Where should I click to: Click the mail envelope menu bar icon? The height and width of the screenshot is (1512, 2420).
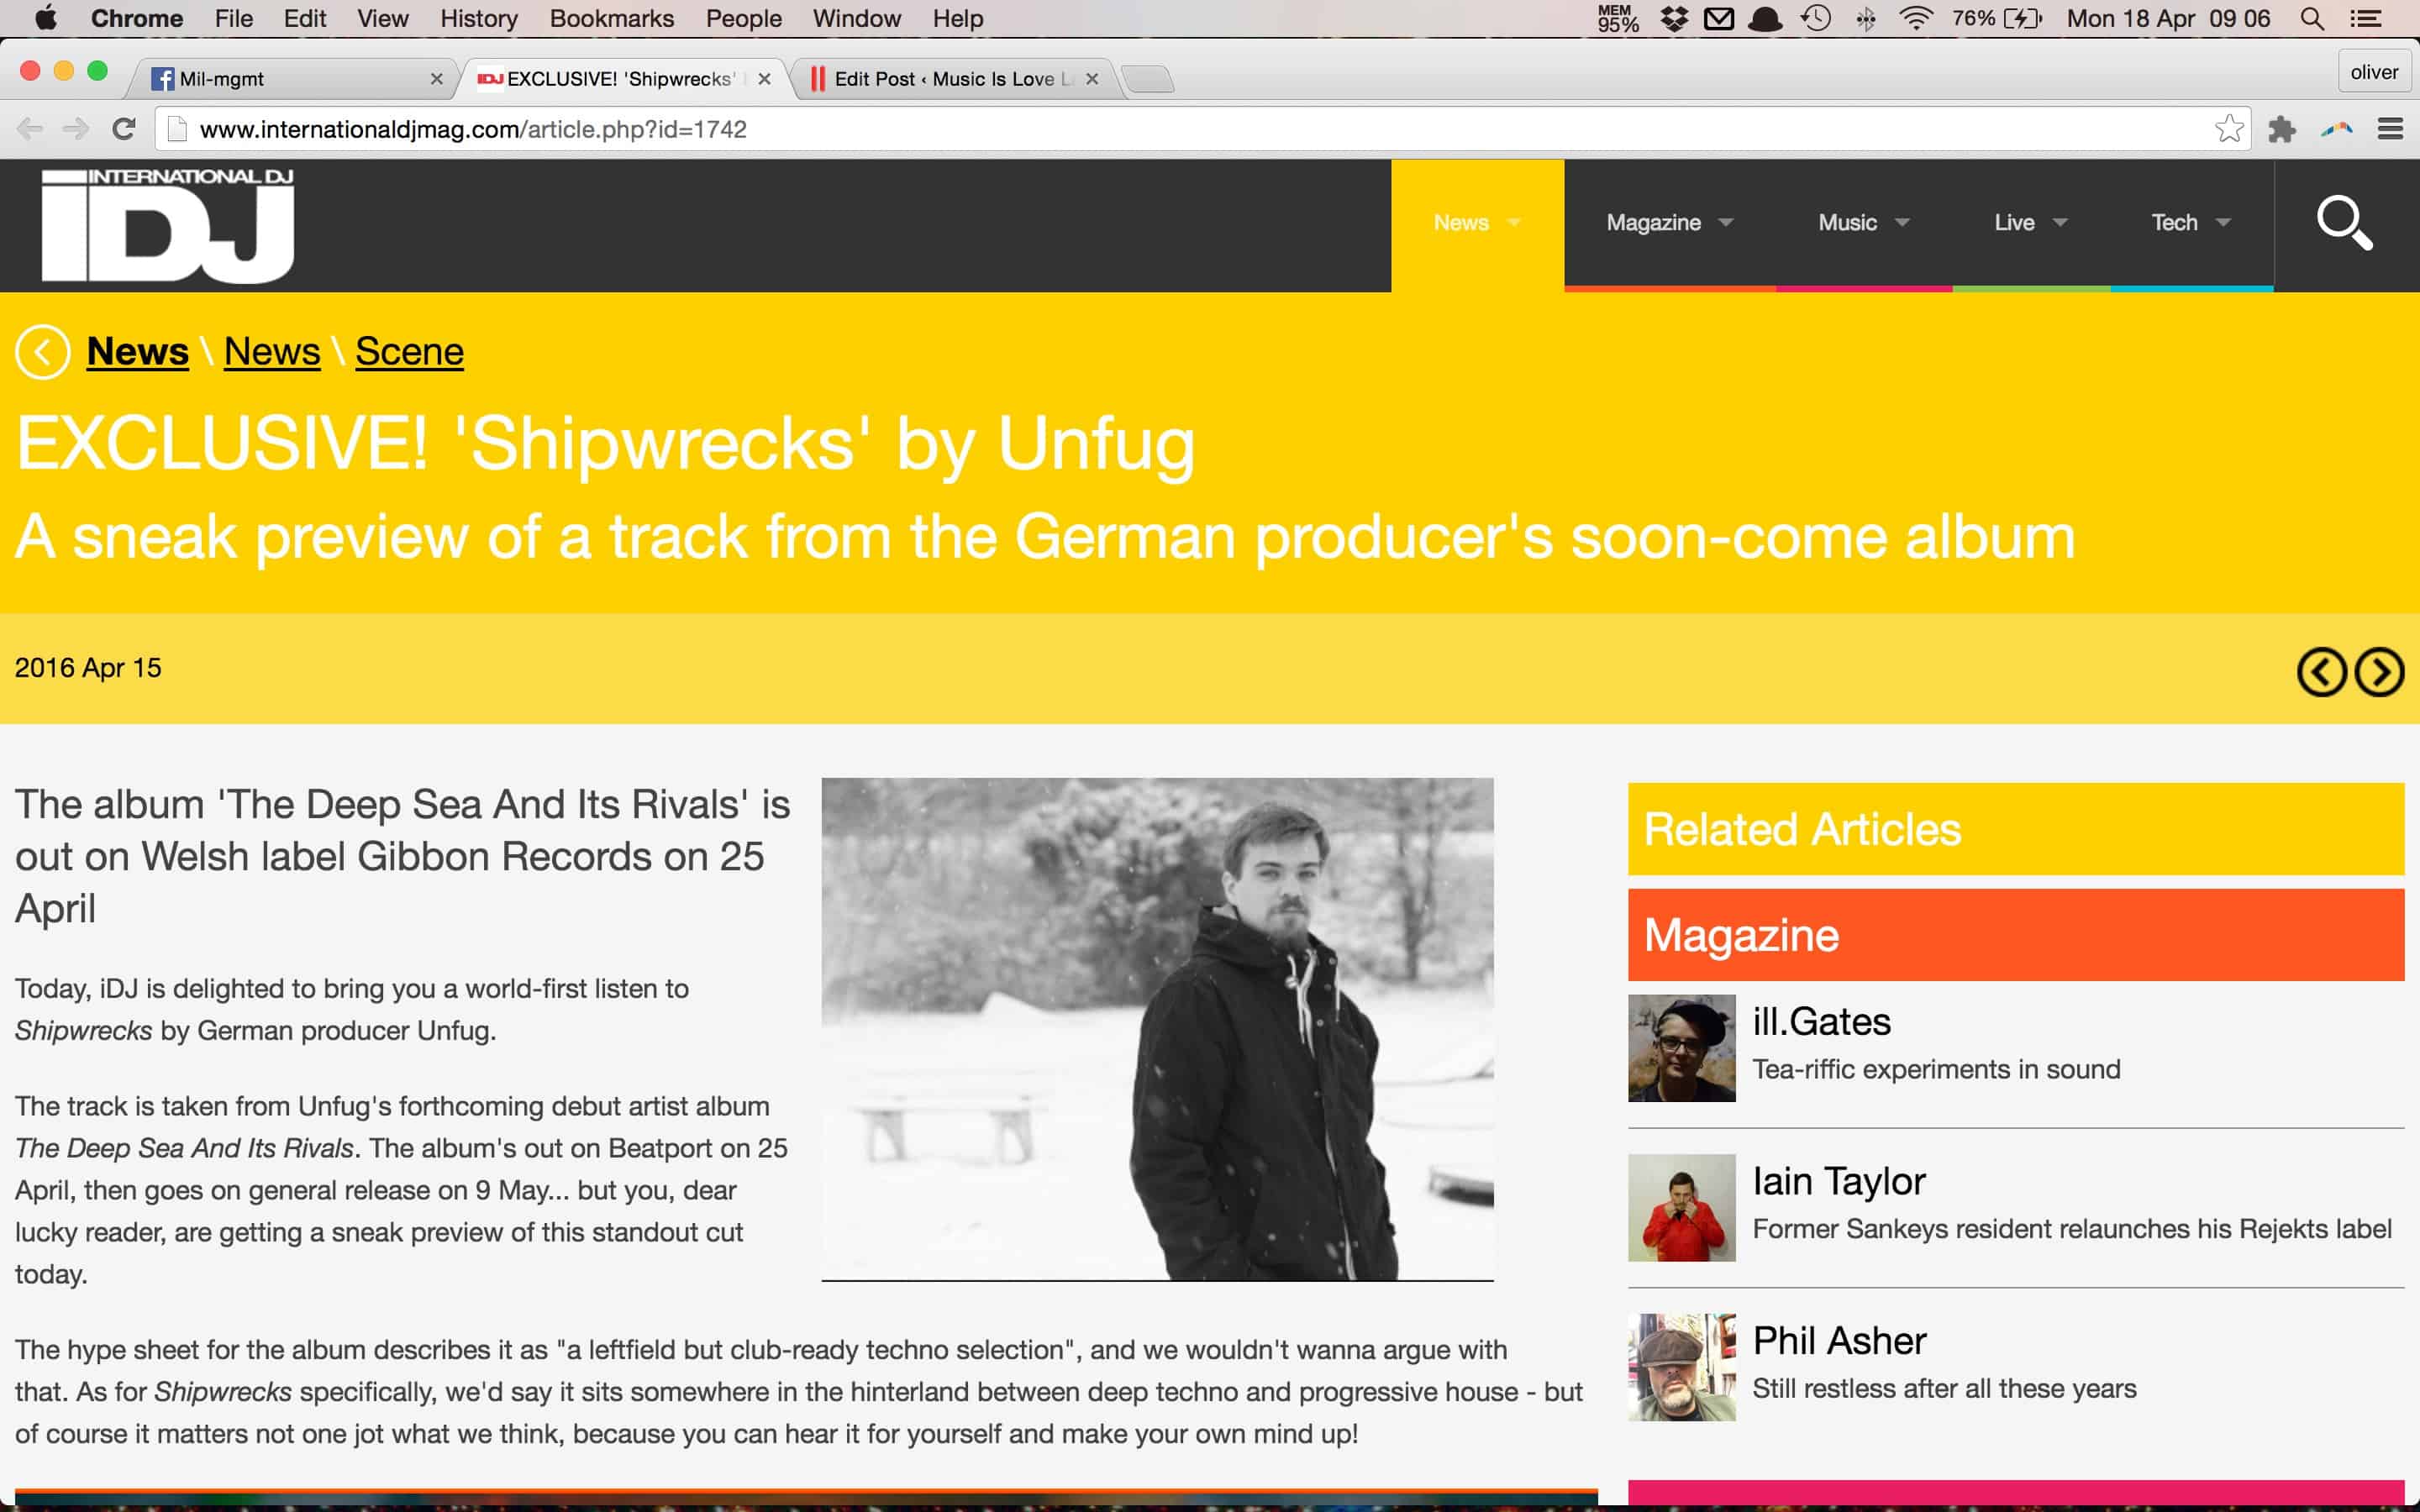[1719, 18]
